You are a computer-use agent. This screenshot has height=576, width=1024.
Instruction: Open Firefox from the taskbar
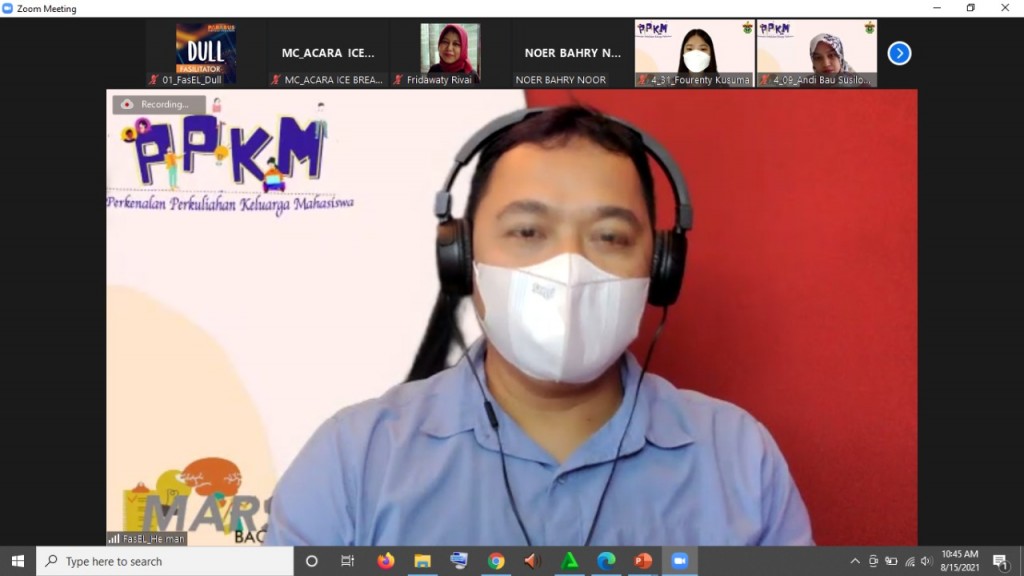pyautogui.click(x=386, y=561)
